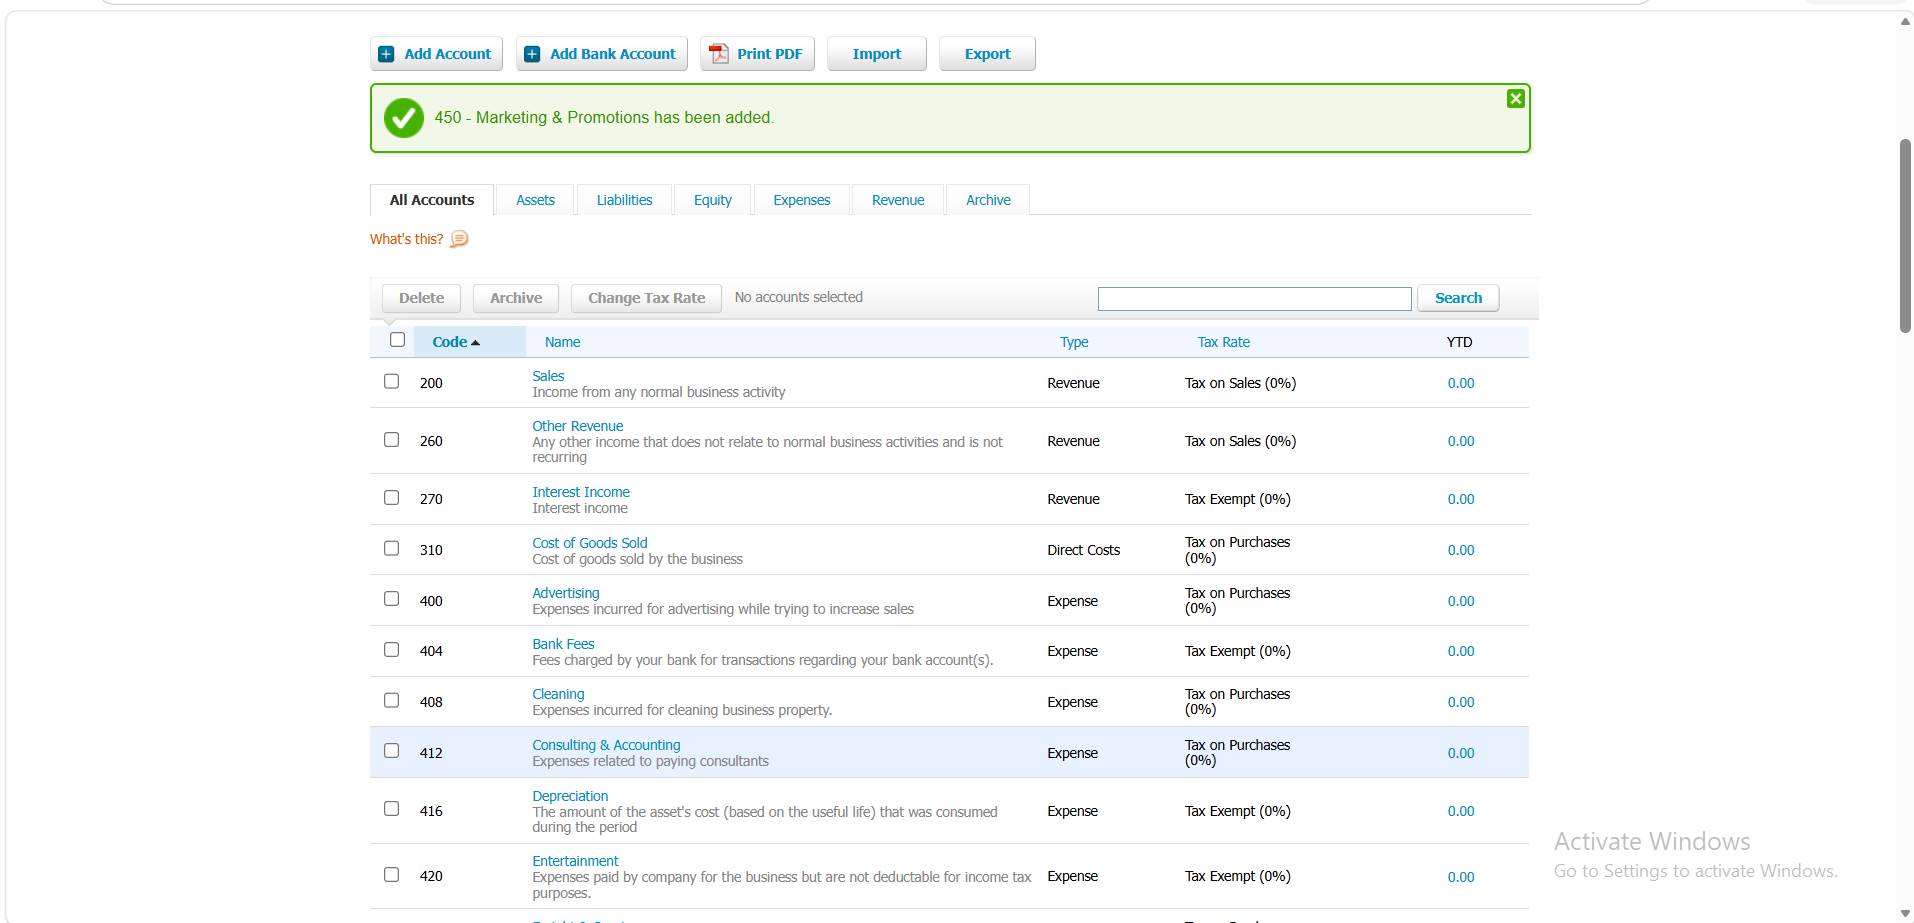The height and width of the screenshot is (923, 1914).
Task: Select the checkbox for account 200 Sales
Action: (x=391, y=381)
